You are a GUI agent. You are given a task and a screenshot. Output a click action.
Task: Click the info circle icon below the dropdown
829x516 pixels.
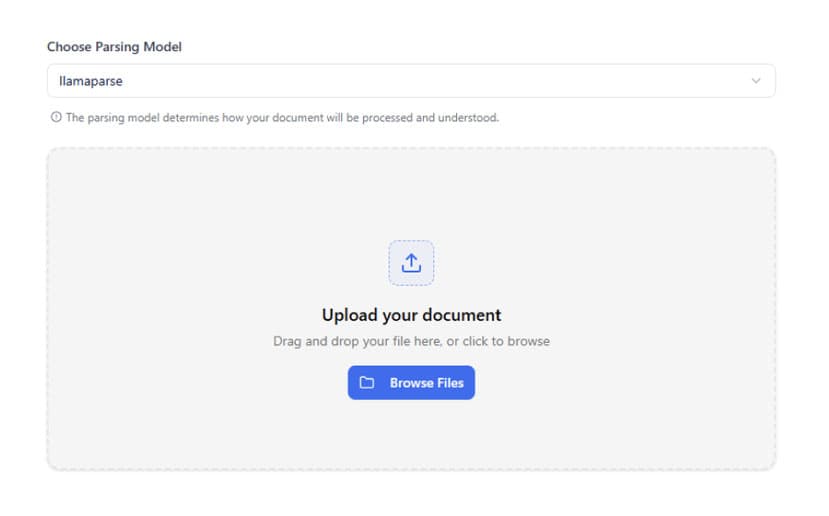coord(56,118)
